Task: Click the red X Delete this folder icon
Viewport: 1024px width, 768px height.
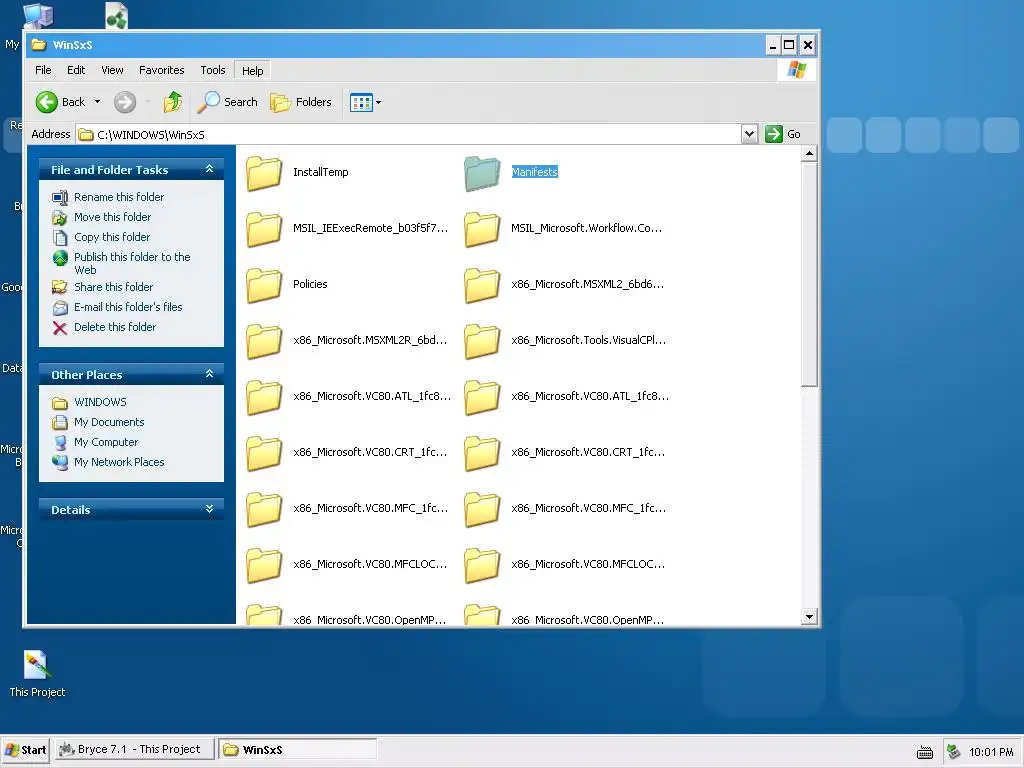Action: point(59,328)
